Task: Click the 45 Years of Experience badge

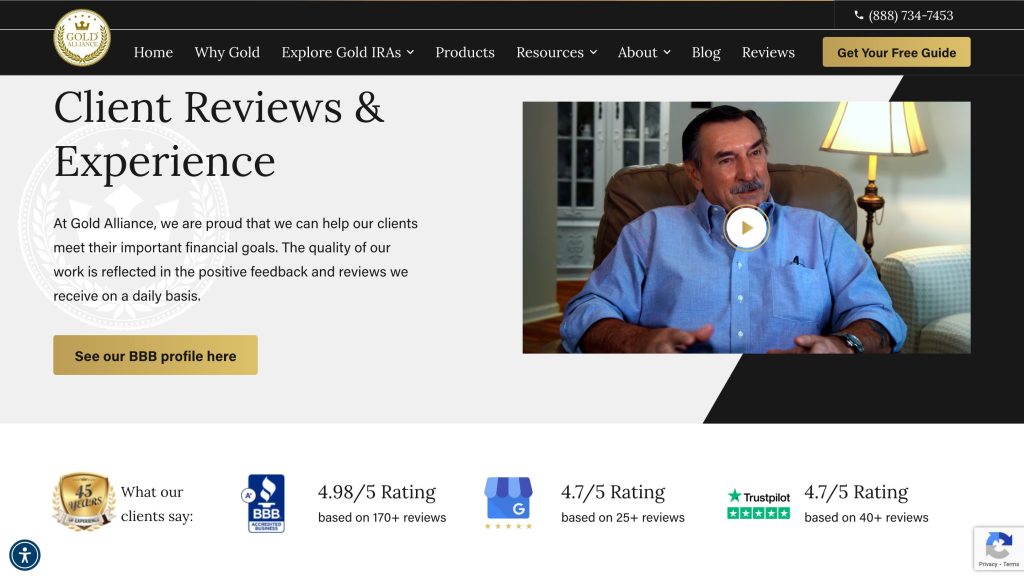Action: pos(84,502)
